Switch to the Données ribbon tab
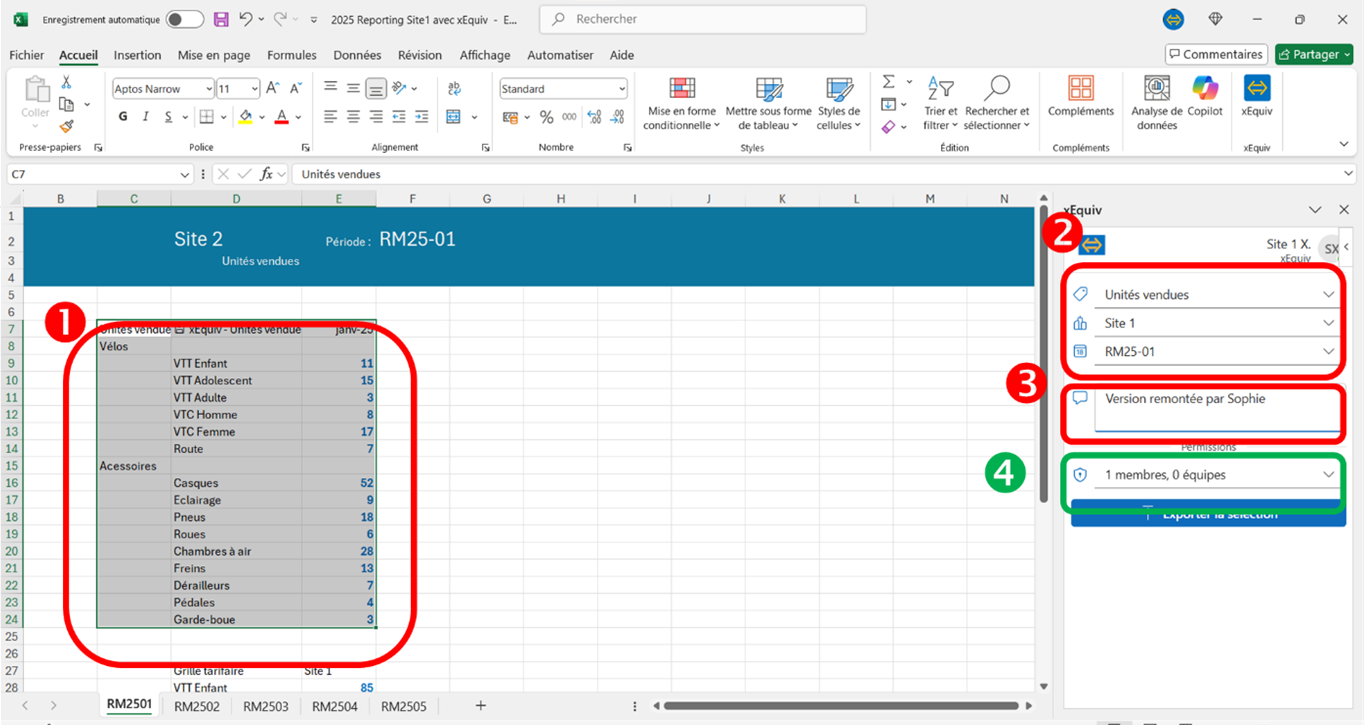 357,55
